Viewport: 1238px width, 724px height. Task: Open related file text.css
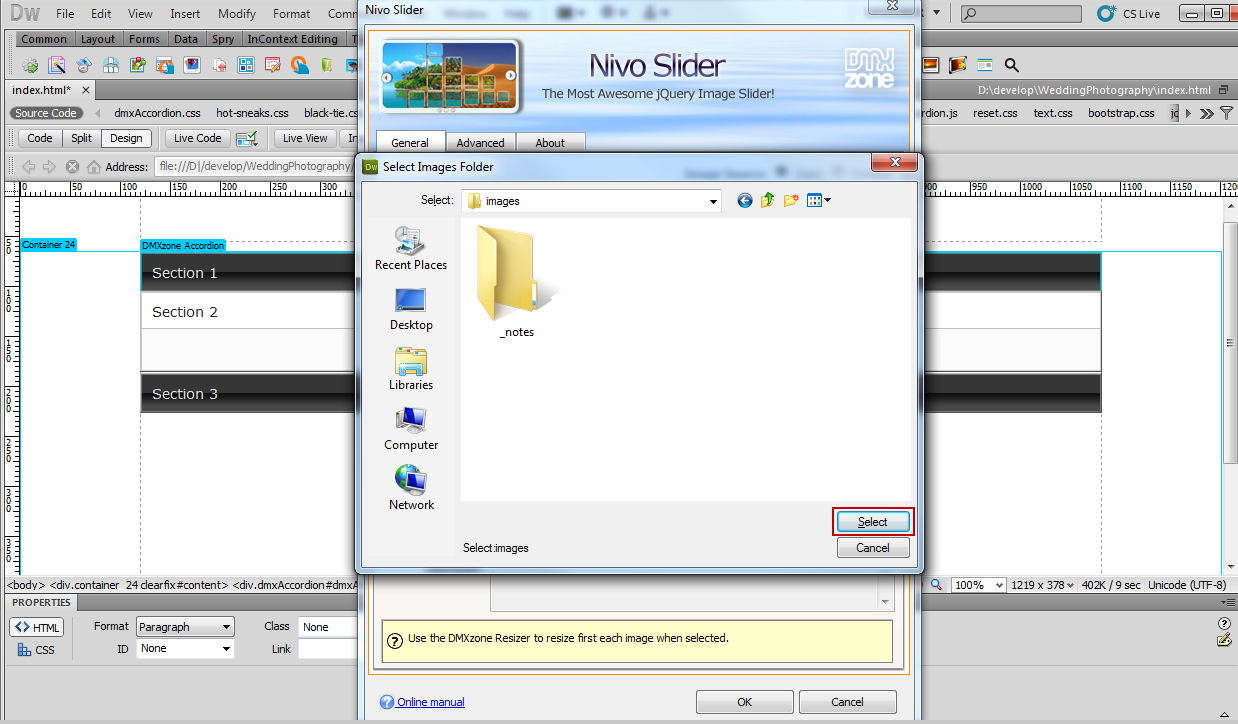click(x=1053, y=113)
